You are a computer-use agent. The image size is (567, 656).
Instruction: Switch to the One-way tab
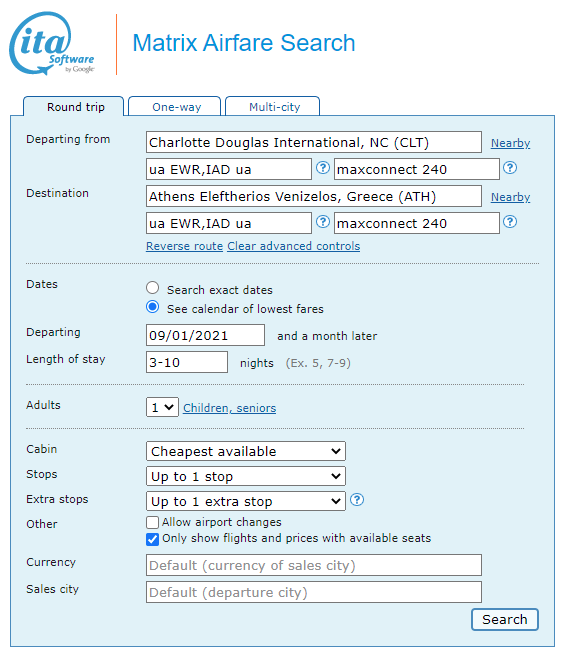pos(175,107)
